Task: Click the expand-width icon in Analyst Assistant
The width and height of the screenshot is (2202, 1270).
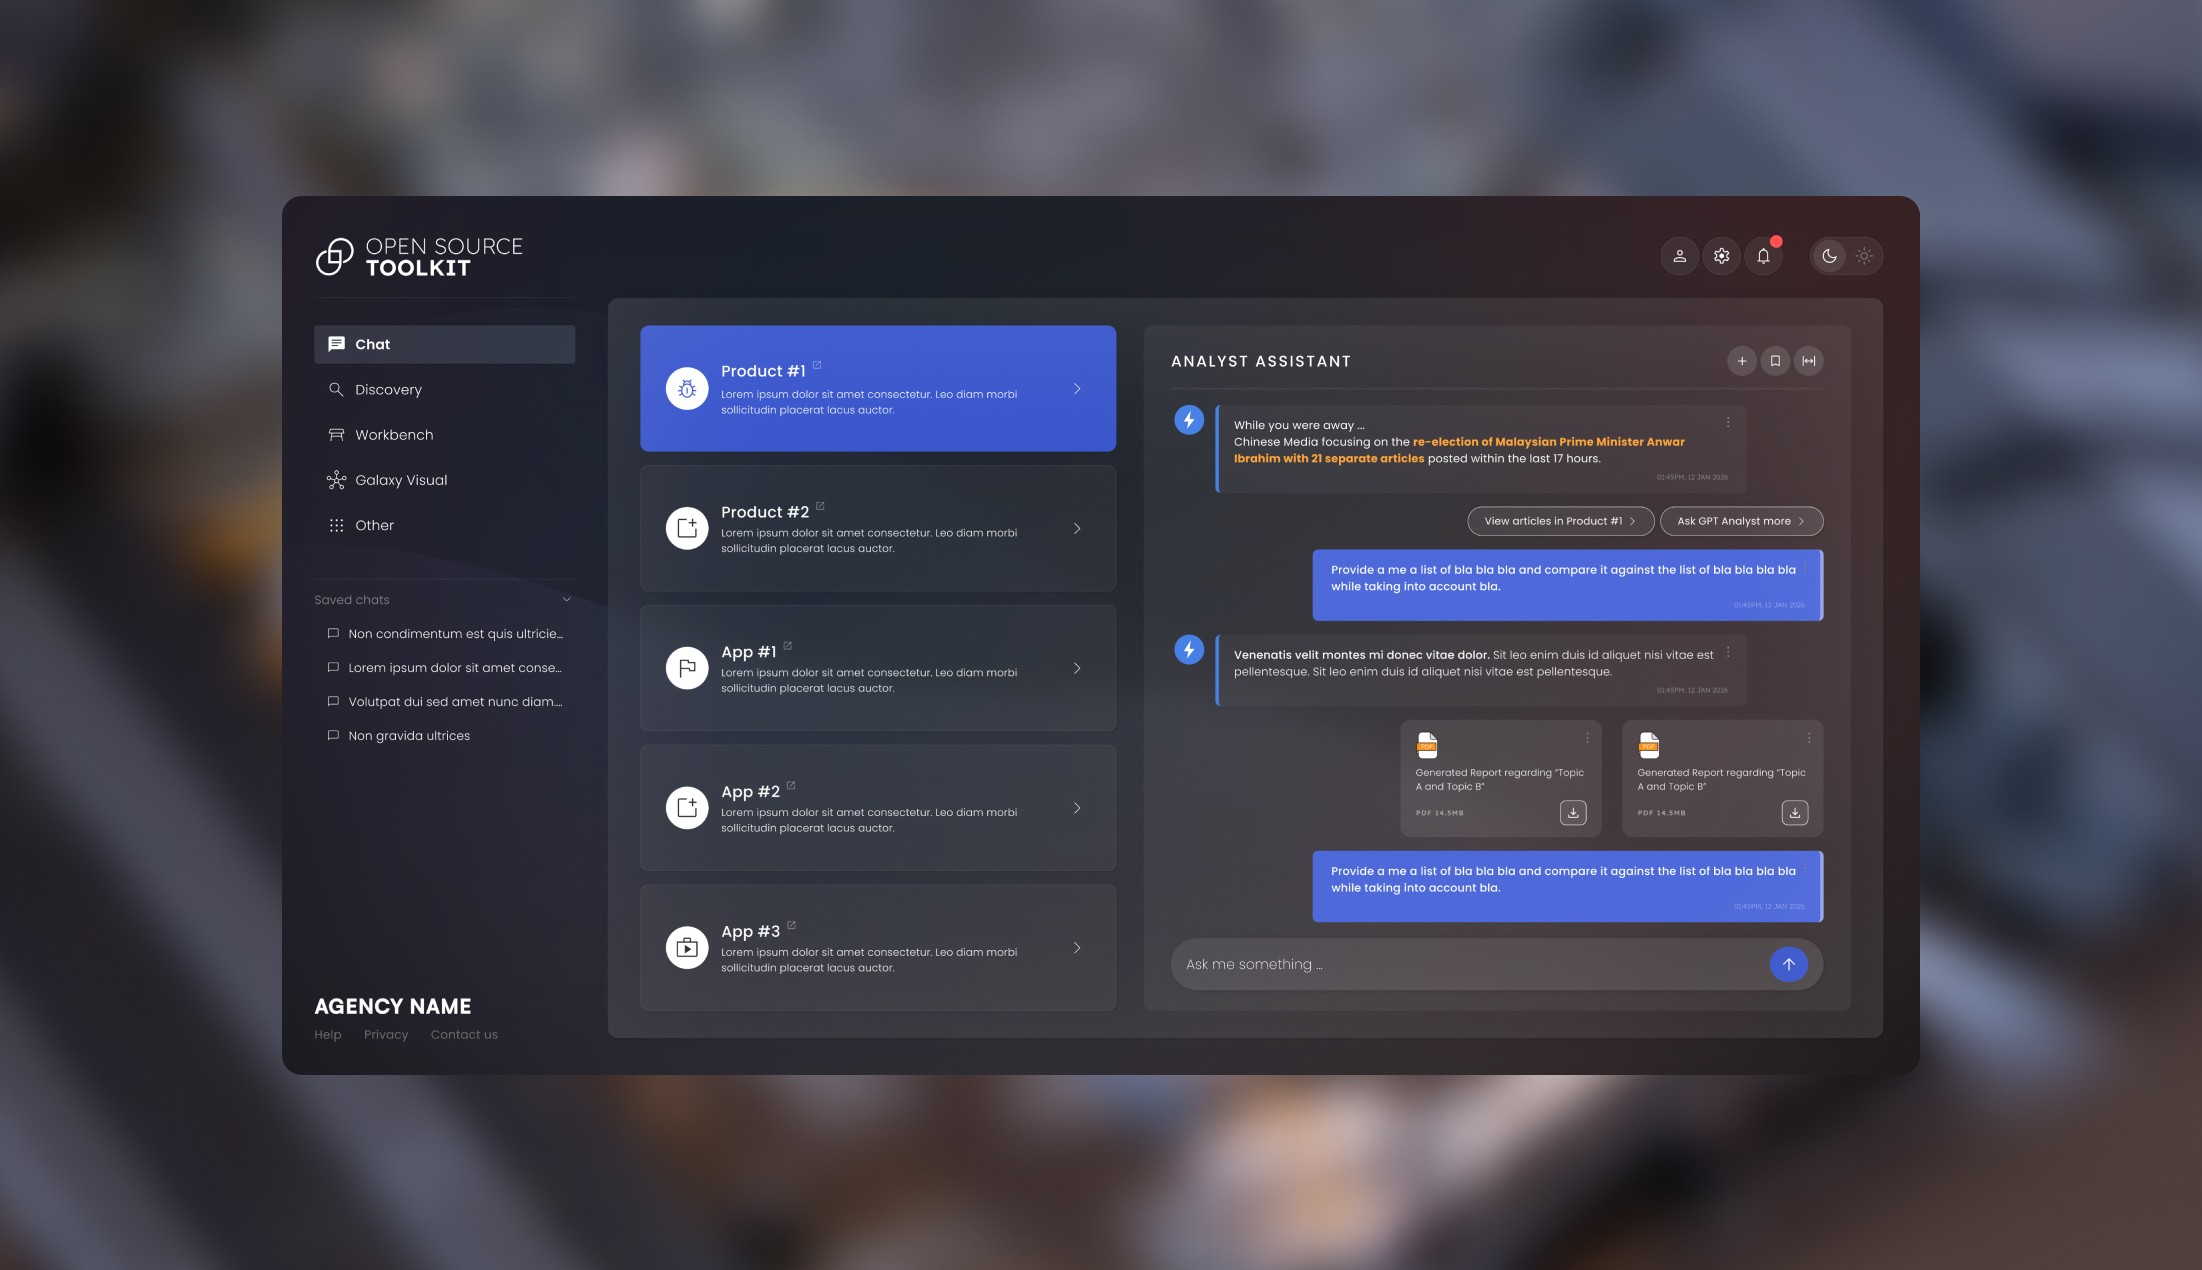Action: 1809,361
